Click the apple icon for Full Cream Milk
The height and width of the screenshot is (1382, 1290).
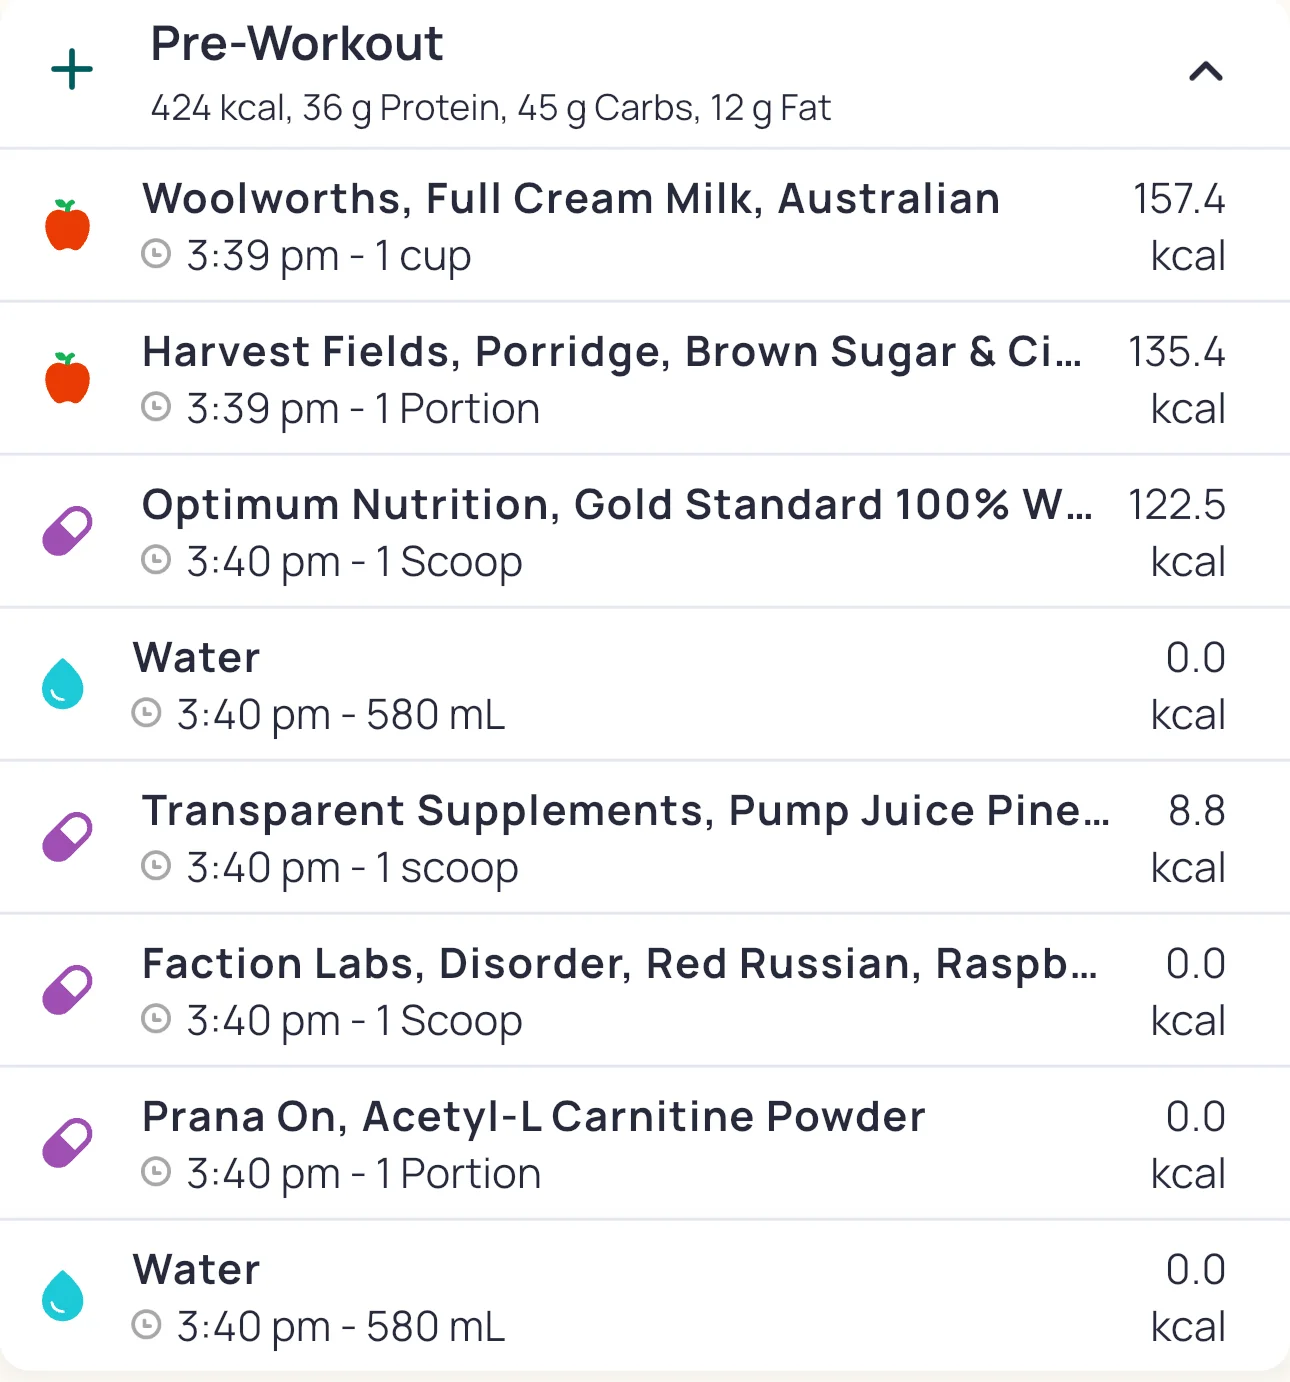(67, 225)
